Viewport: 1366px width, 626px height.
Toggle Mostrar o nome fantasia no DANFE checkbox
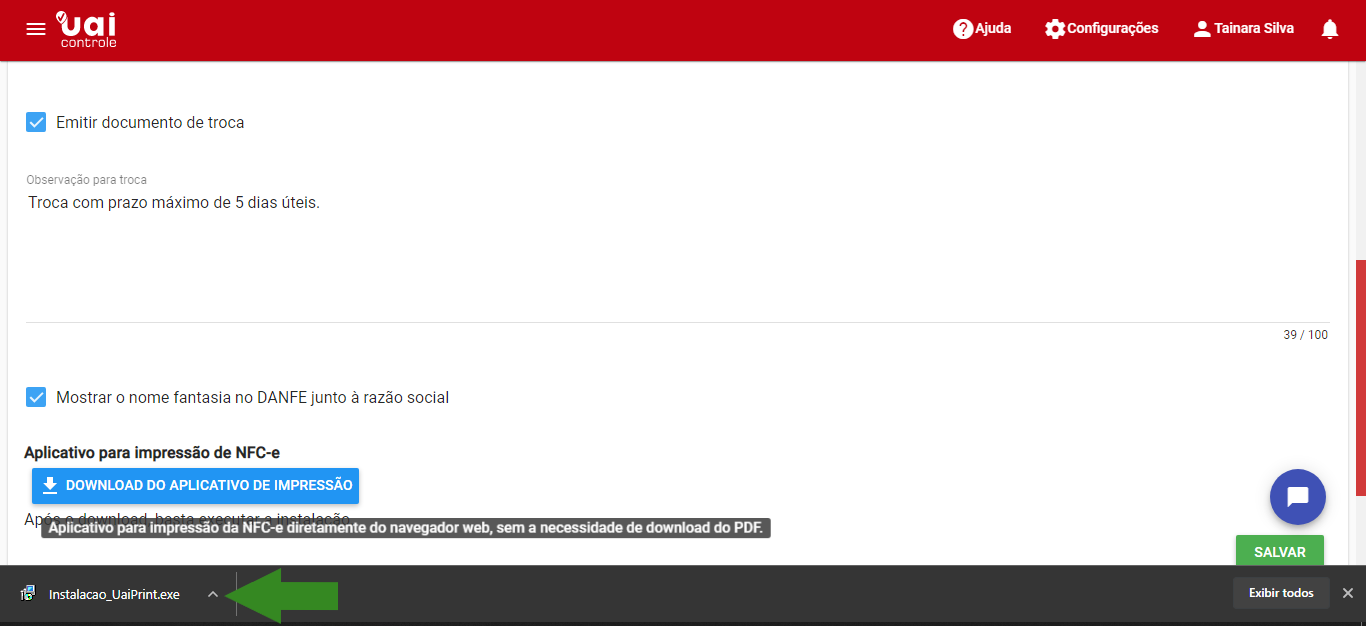coord(36,397)
